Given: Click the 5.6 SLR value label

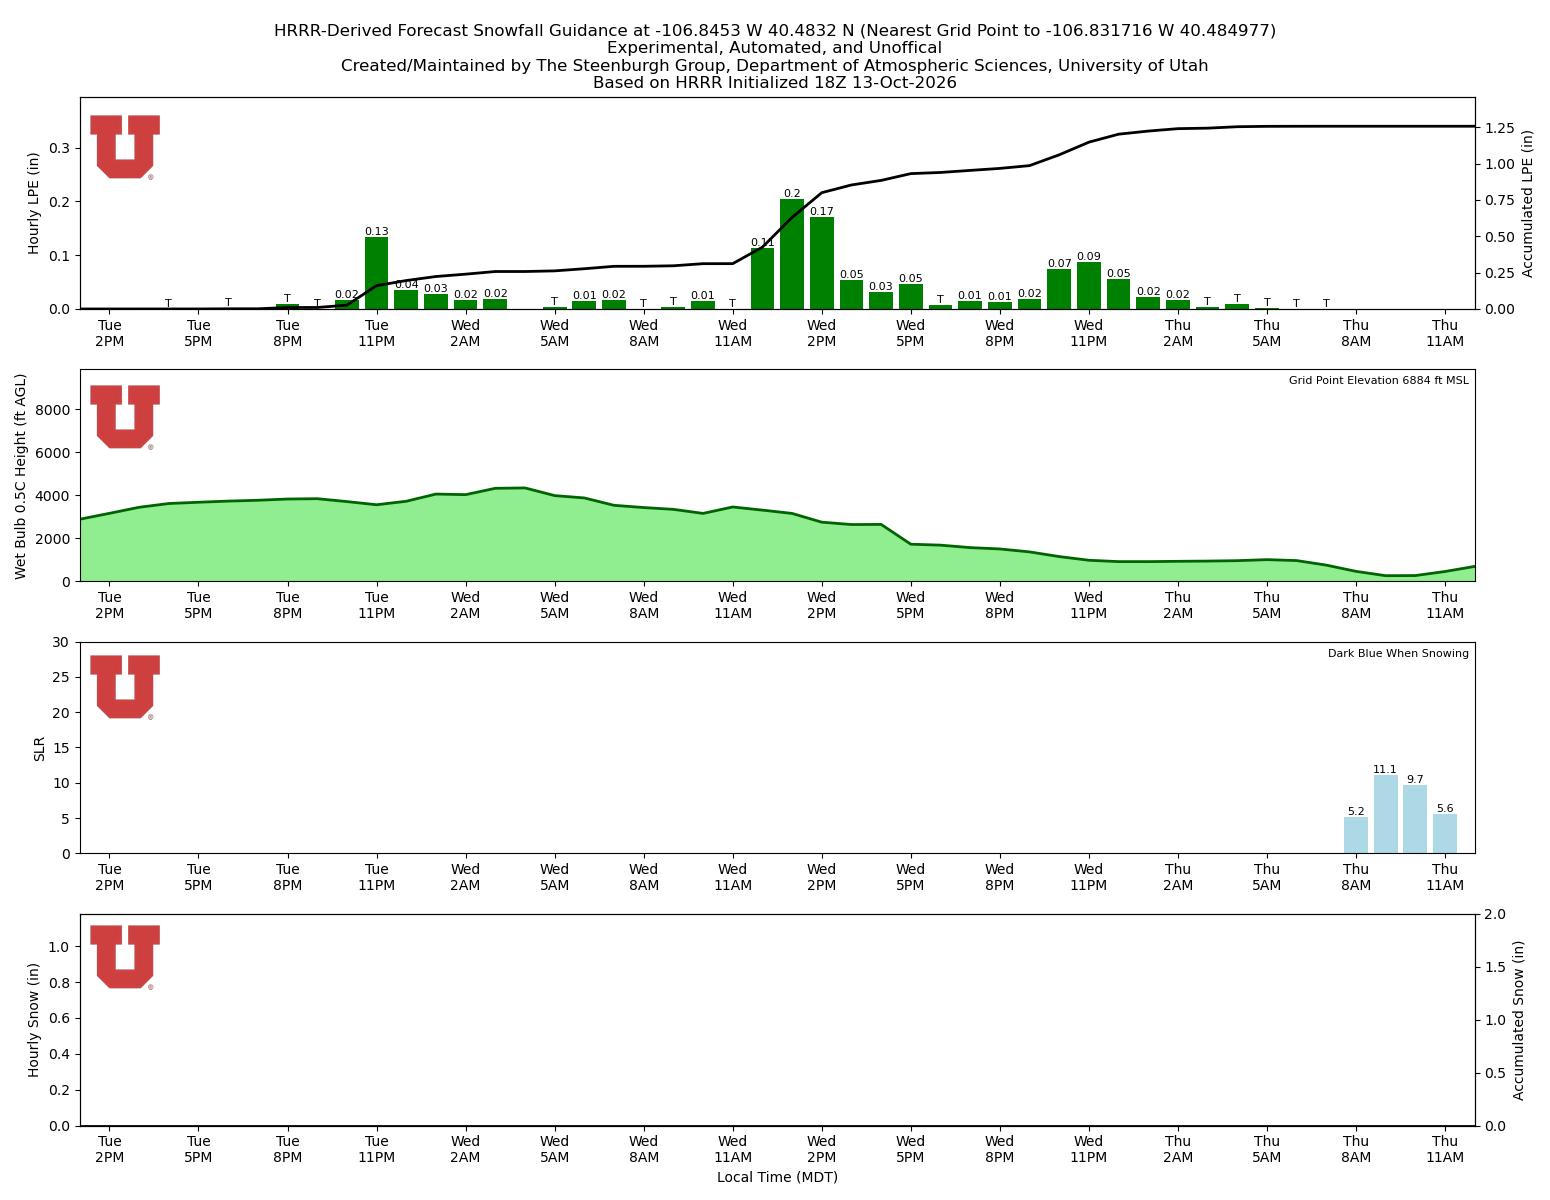Looking at the screenshot, I should point(1445,808).
